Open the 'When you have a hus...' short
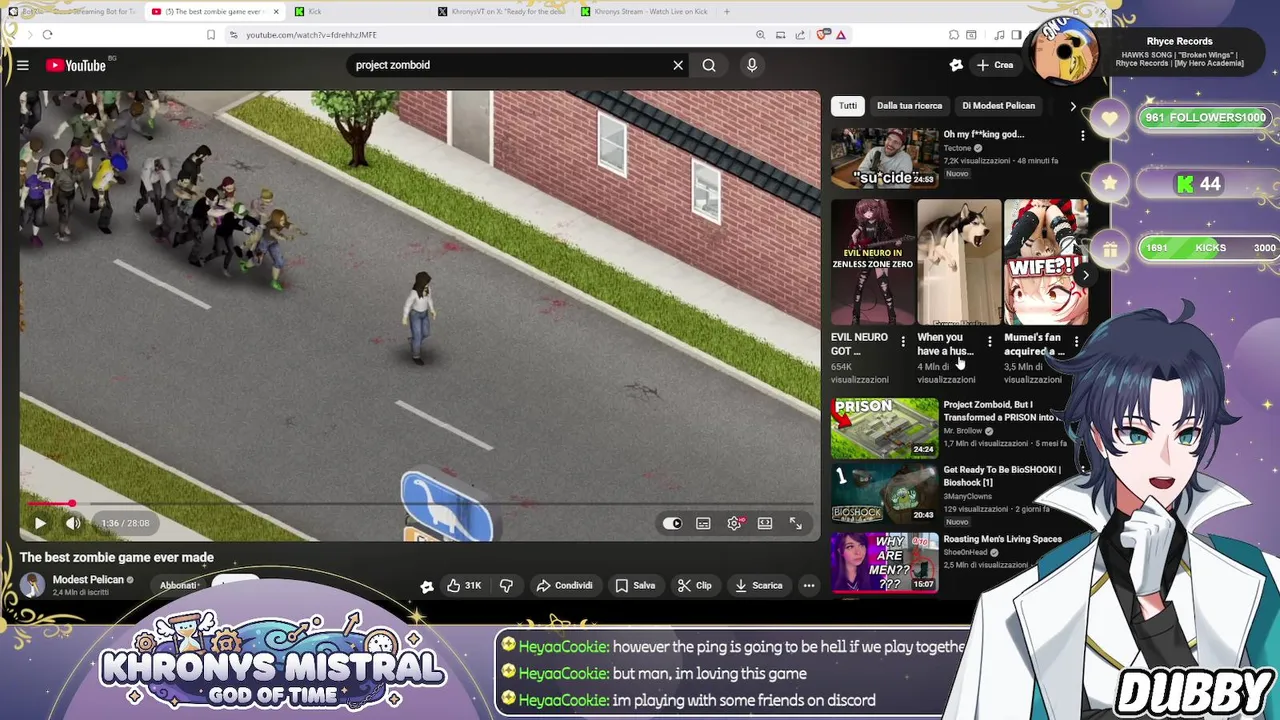This screenshot has height=720, width=1280. pos(958,262)
